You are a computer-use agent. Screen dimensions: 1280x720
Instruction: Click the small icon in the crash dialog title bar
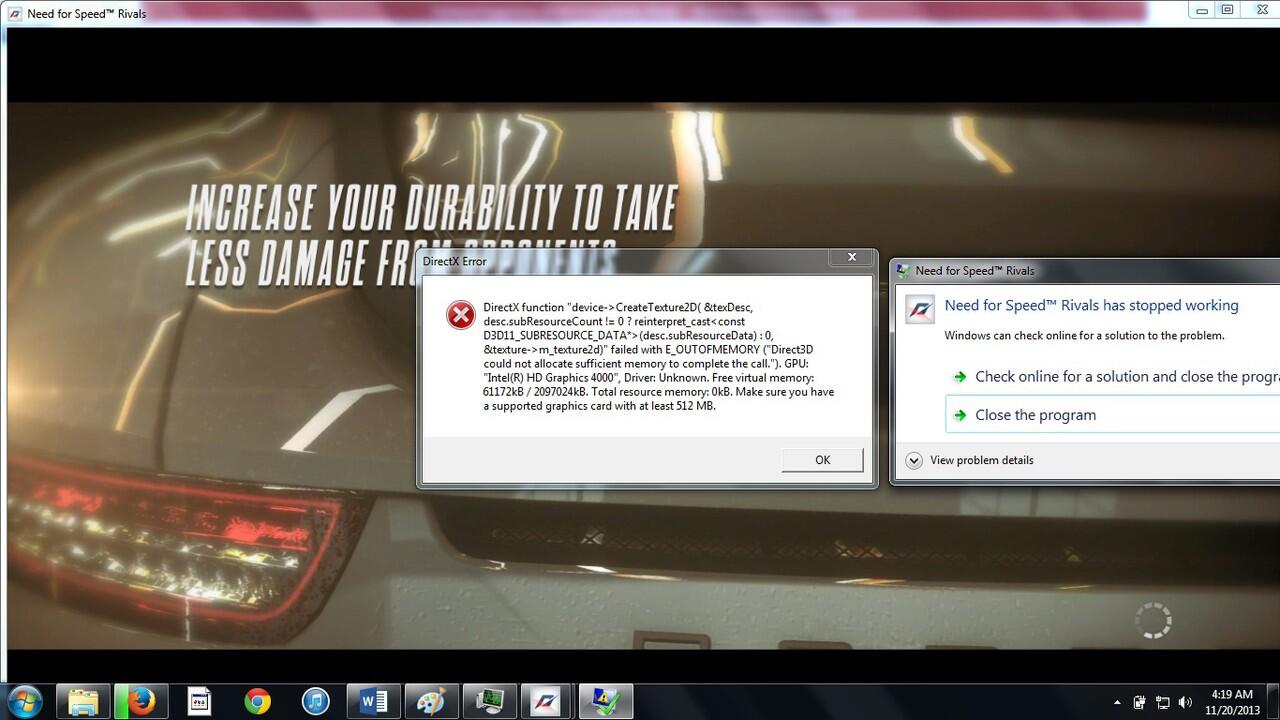(903, 271)
